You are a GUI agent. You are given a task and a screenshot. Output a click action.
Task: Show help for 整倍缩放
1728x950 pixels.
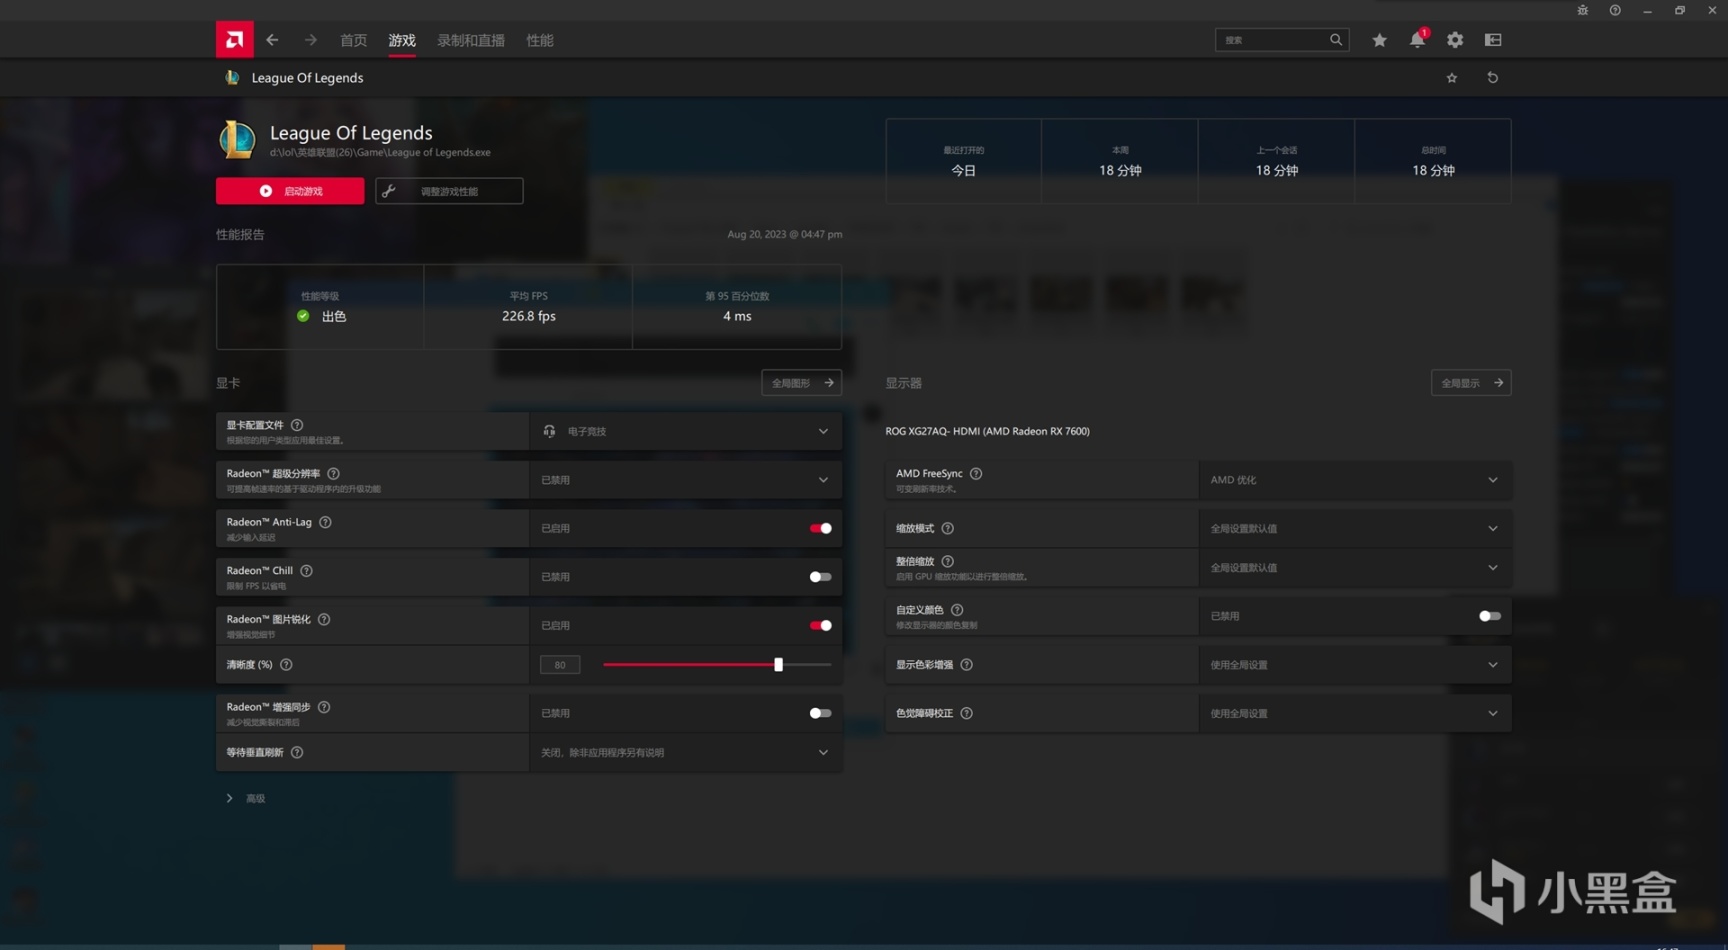pos(948,562)
